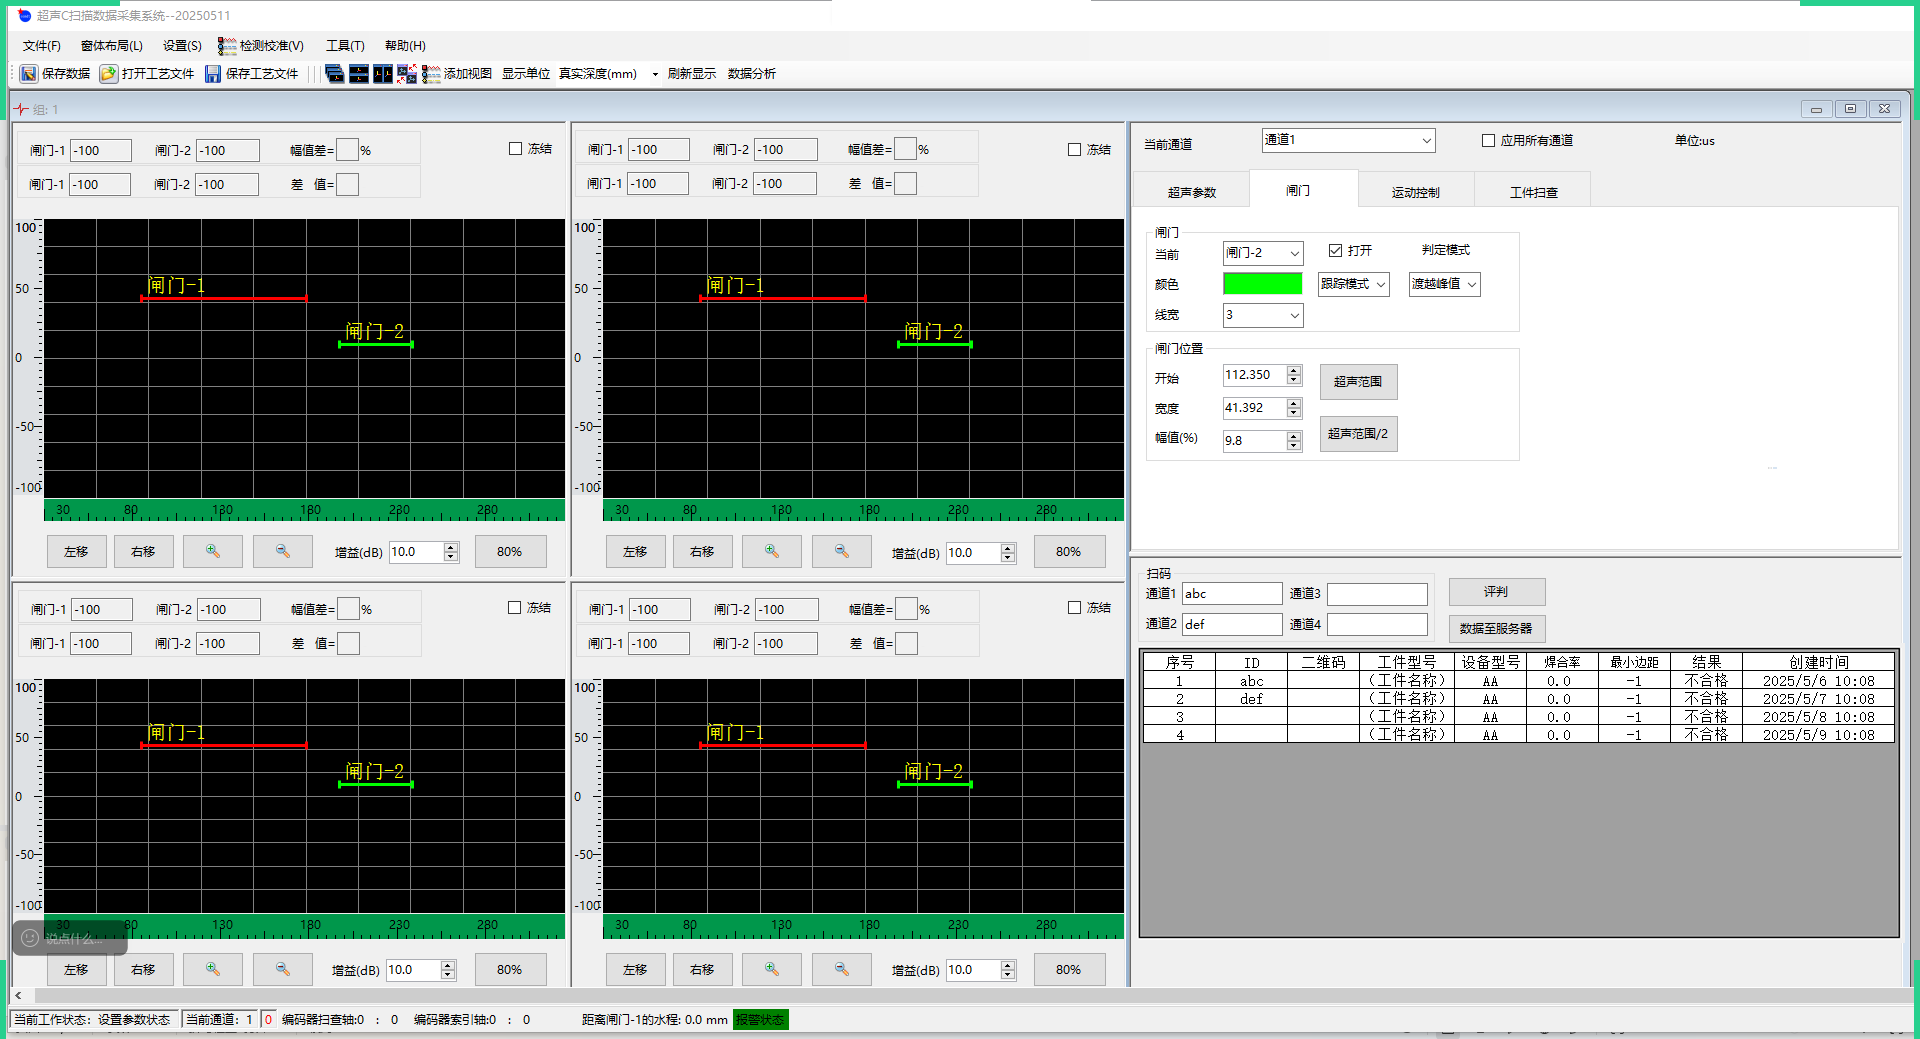Click the 打开工艺文件 open folder icon
The width and height of the screenshot is (1920, 1039).
point(109,74)
